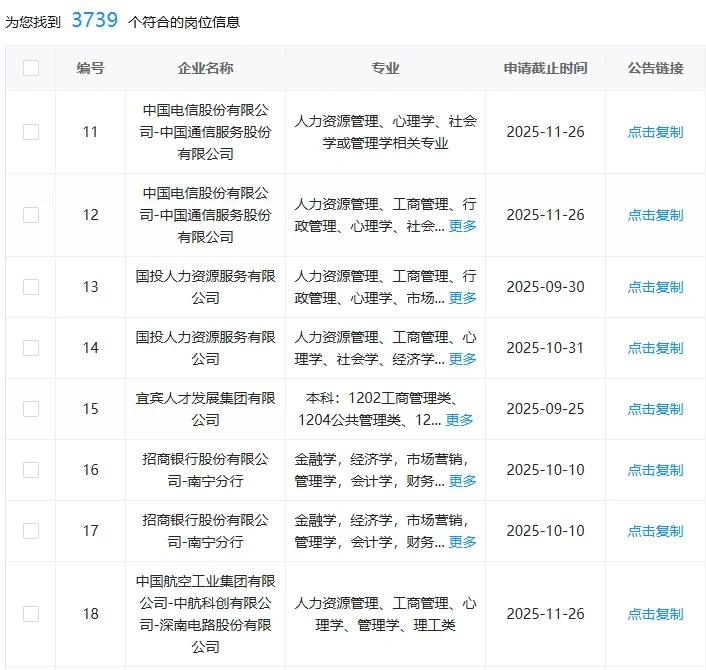The width and height of the screenshot is (706, 670).
Task: Tick the select-all checkbox in table header
Action: (x=31, y=68)
